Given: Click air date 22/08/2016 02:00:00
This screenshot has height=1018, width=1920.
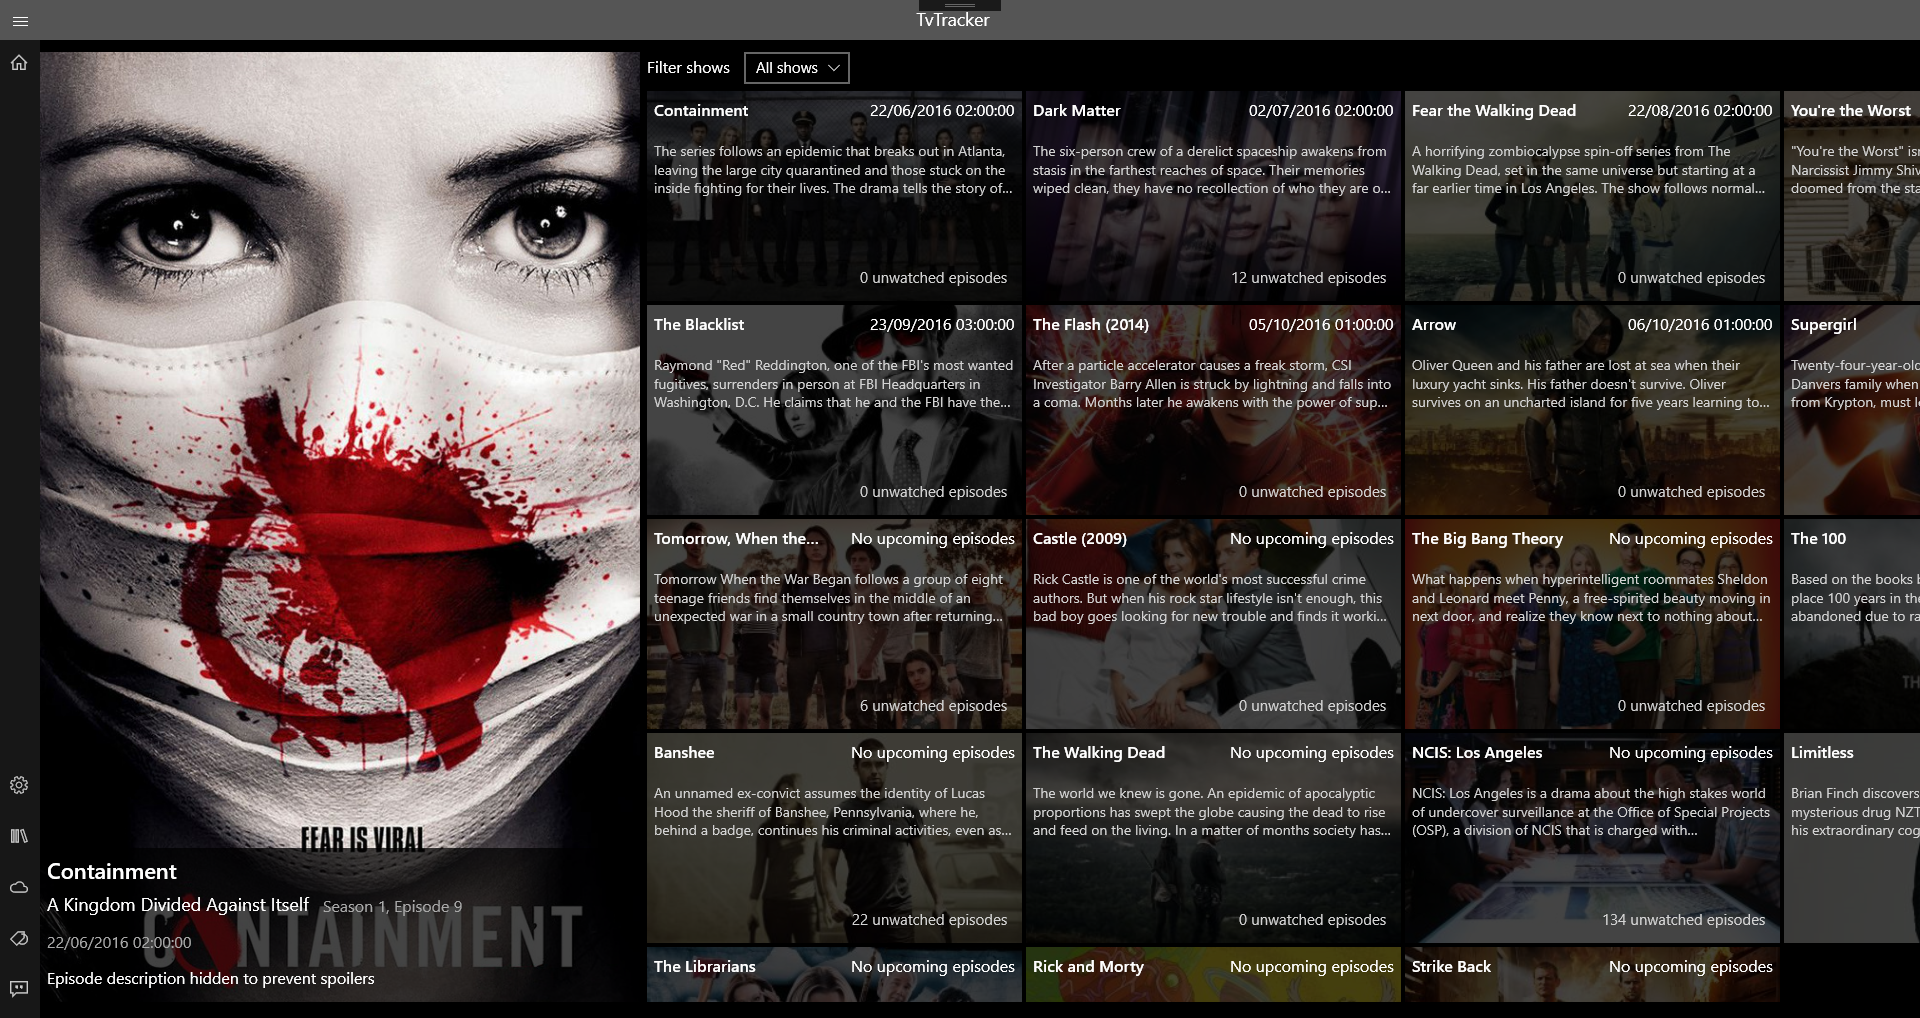Looking at the screenshot, I should (x=1700, y=111).
